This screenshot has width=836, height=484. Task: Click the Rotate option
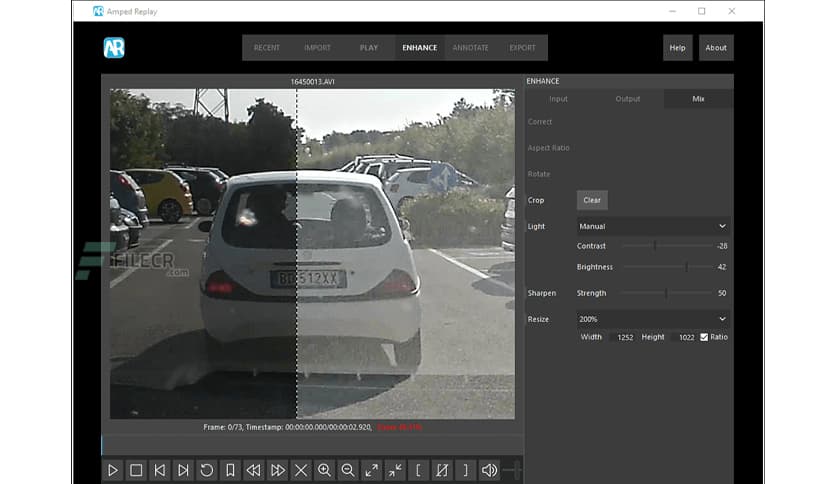pos(538,174)
